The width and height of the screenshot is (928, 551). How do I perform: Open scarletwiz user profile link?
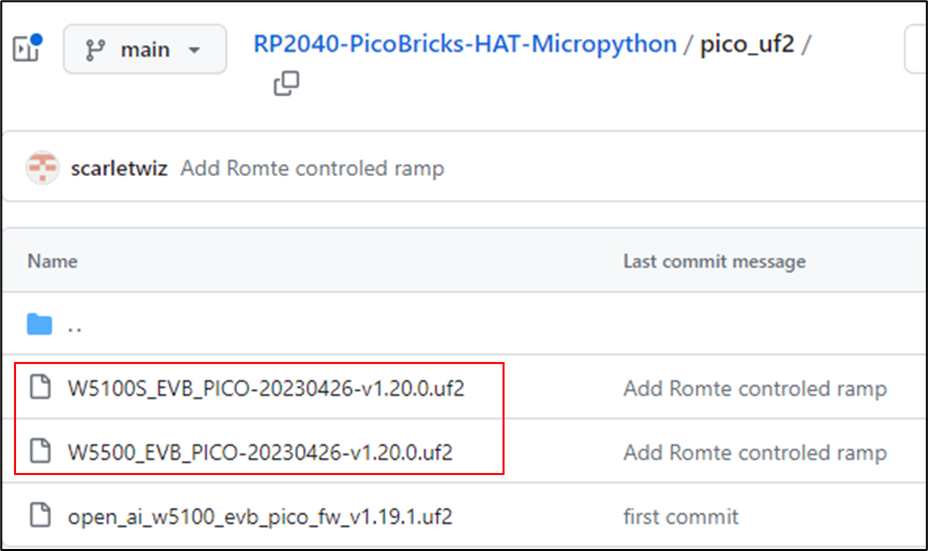click(x=120, y=168)
